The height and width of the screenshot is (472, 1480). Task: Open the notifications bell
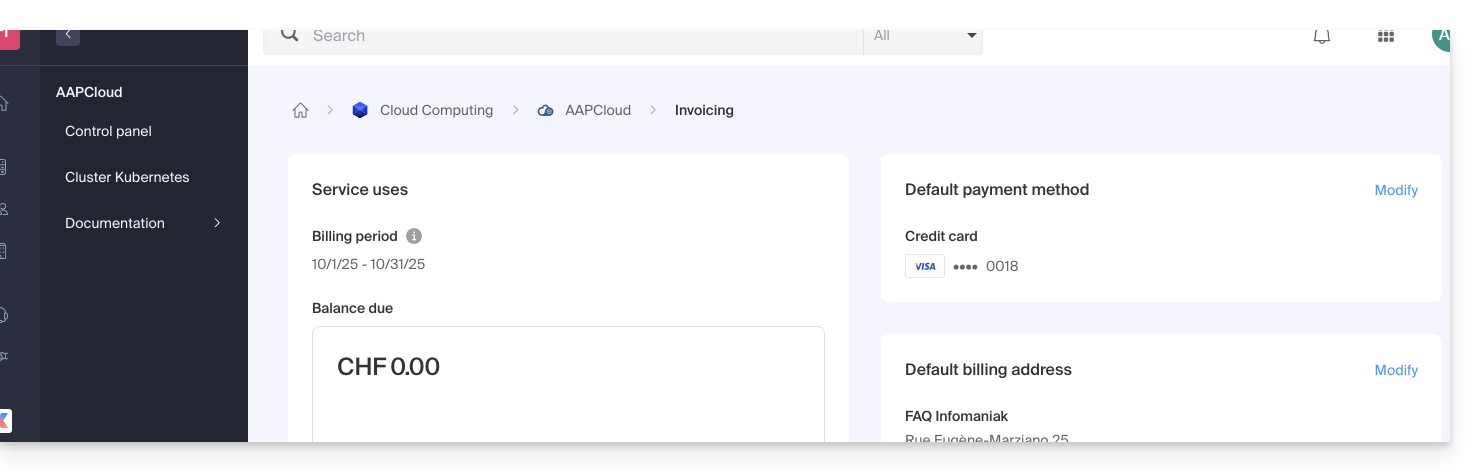pos(1322,37)
